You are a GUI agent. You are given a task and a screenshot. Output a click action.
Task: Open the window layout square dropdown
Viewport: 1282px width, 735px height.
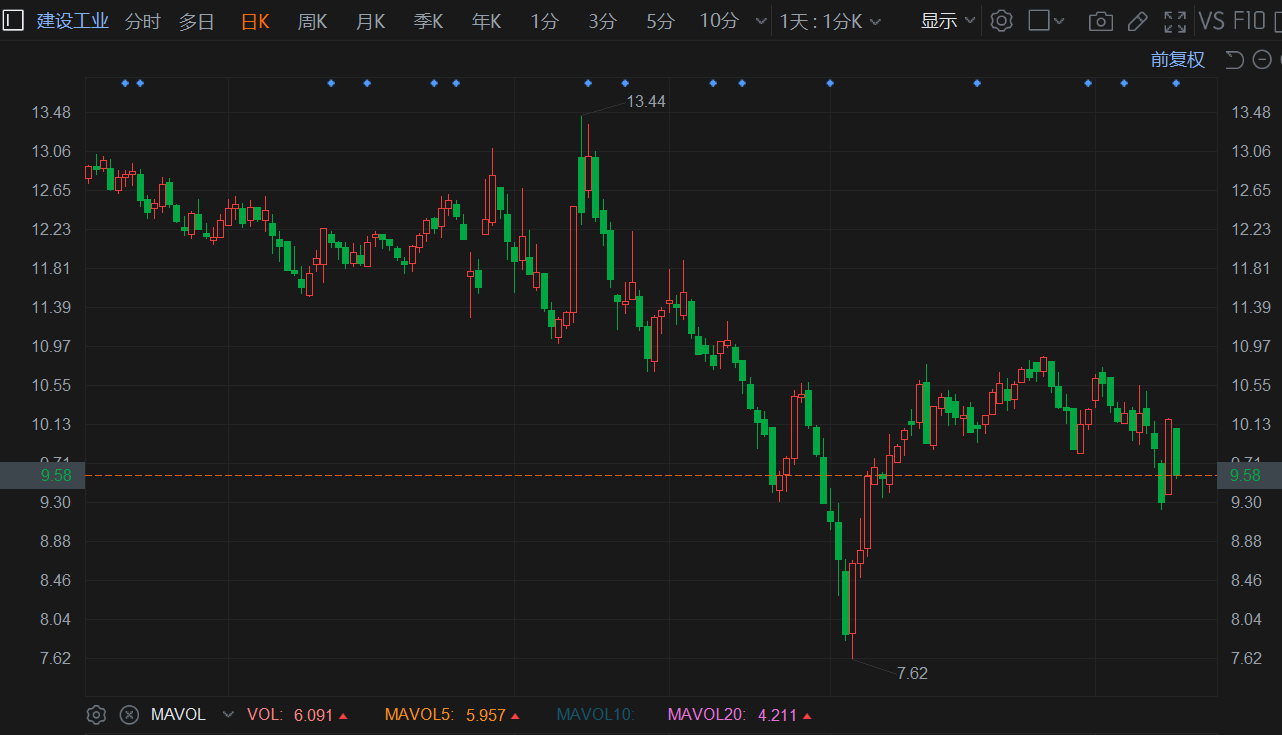pyautogui.click(x=1047, y=21)
